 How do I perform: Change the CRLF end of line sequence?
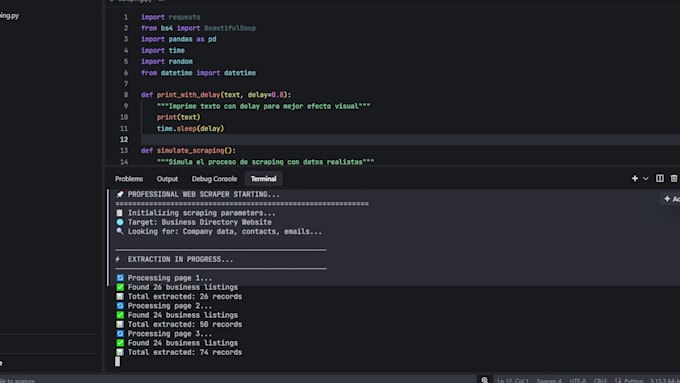pos(600,380)
